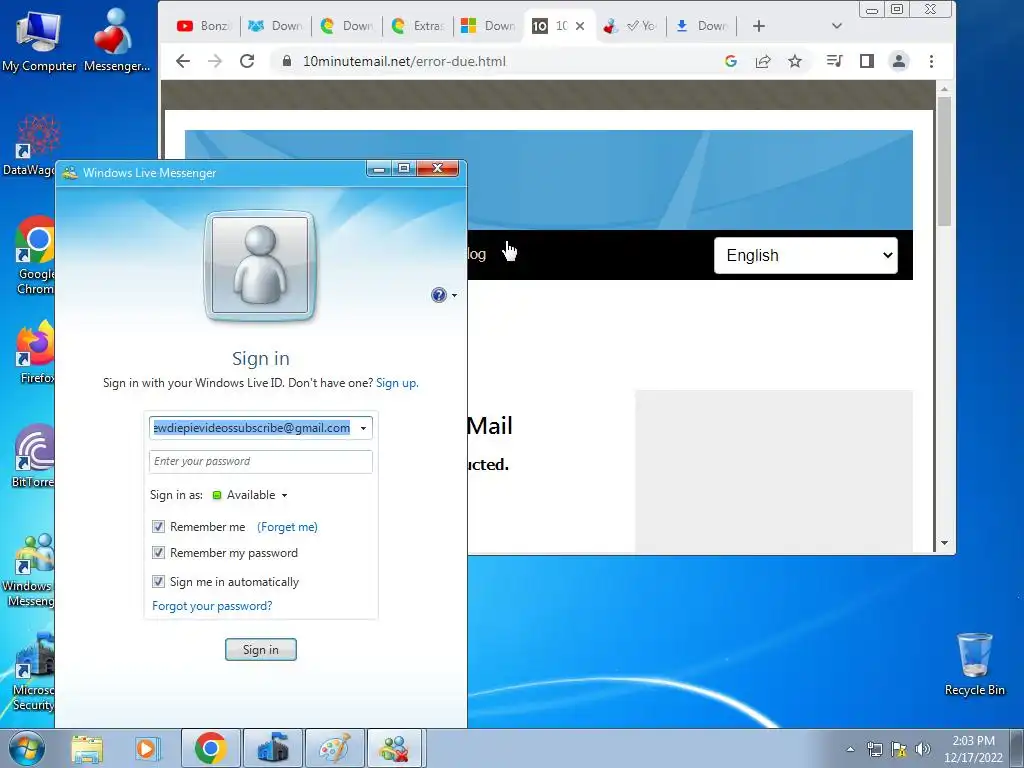Open the English language dropdown
Viewport: 1024px width, 768px height.
click(806, 255)
